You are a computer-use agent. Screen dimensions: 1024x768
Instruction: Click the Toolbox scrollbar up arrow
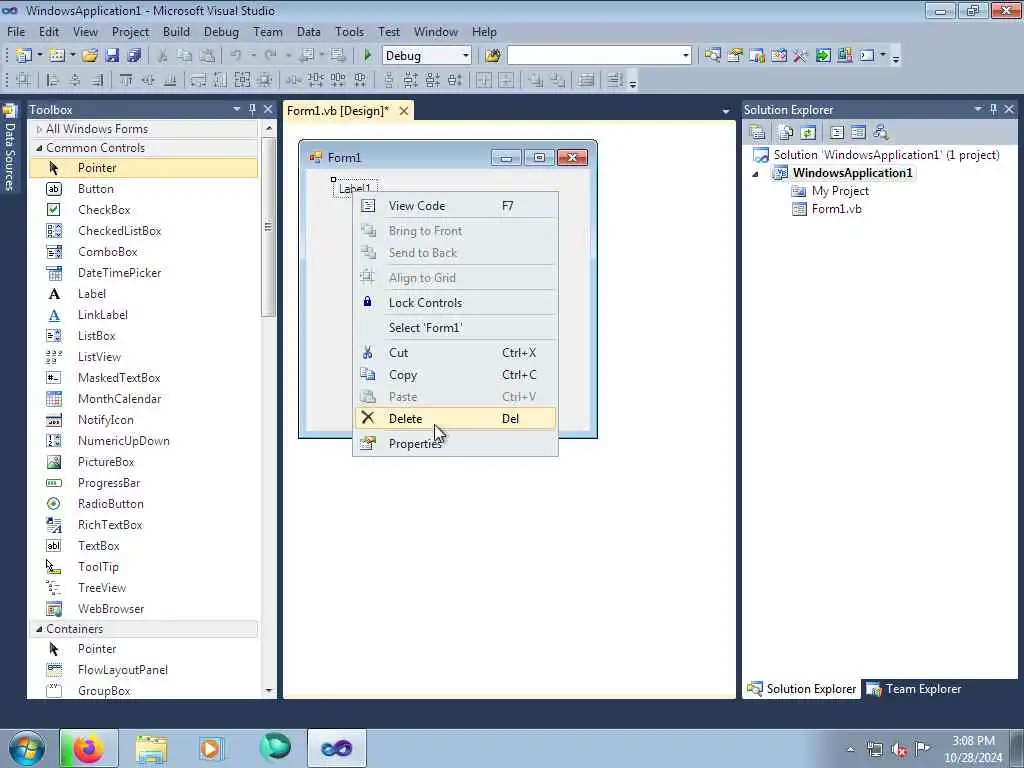click(269, 129)
